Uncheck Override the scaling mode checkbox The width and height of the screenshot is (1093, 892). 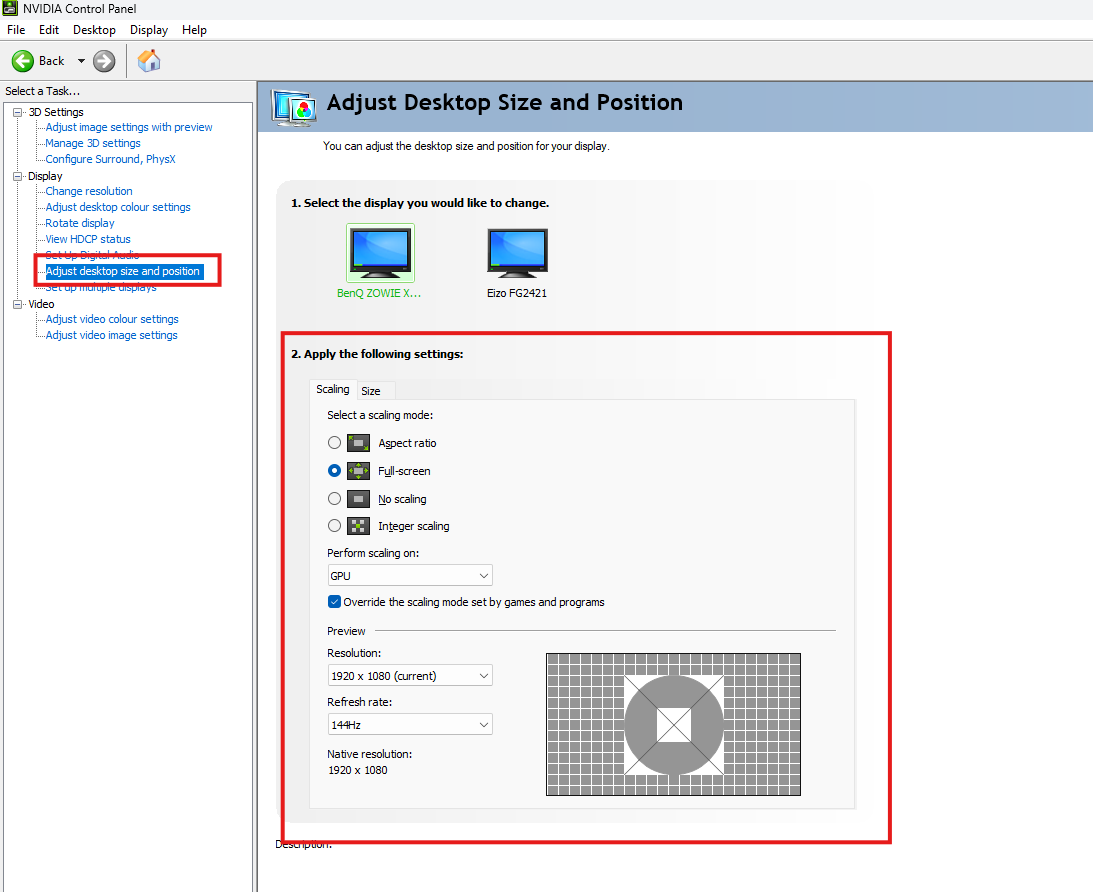[335, 601]
